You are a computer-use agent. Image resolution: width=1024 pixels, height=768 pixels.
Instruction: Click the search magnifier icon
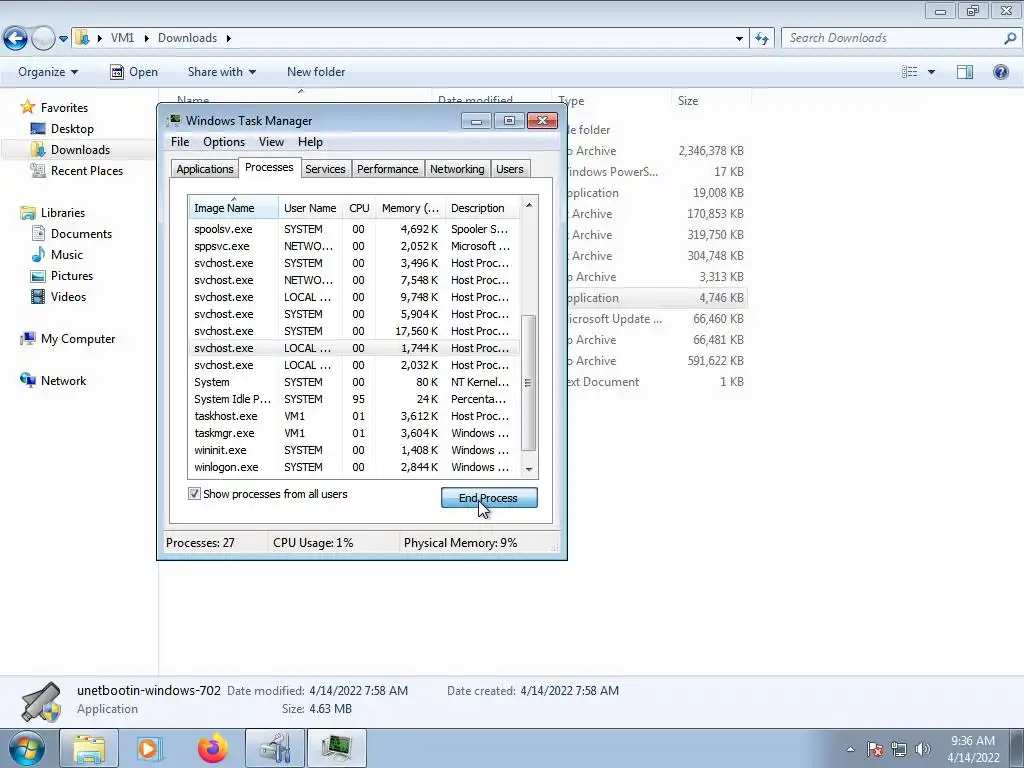(1010, 38)
